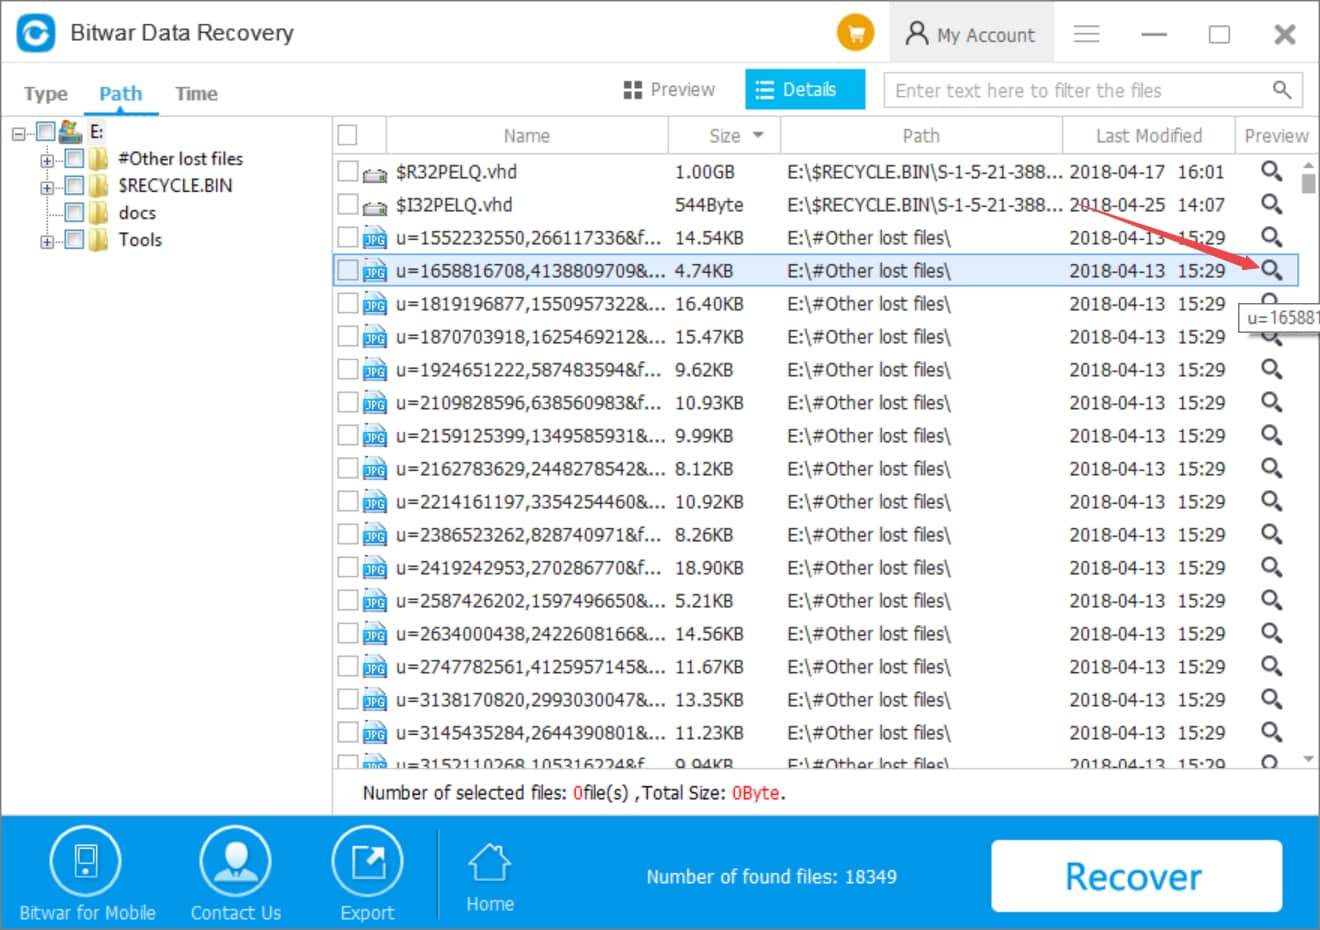
Task: Click scrollbar down arrow of file list
Action: [1308, 759]
